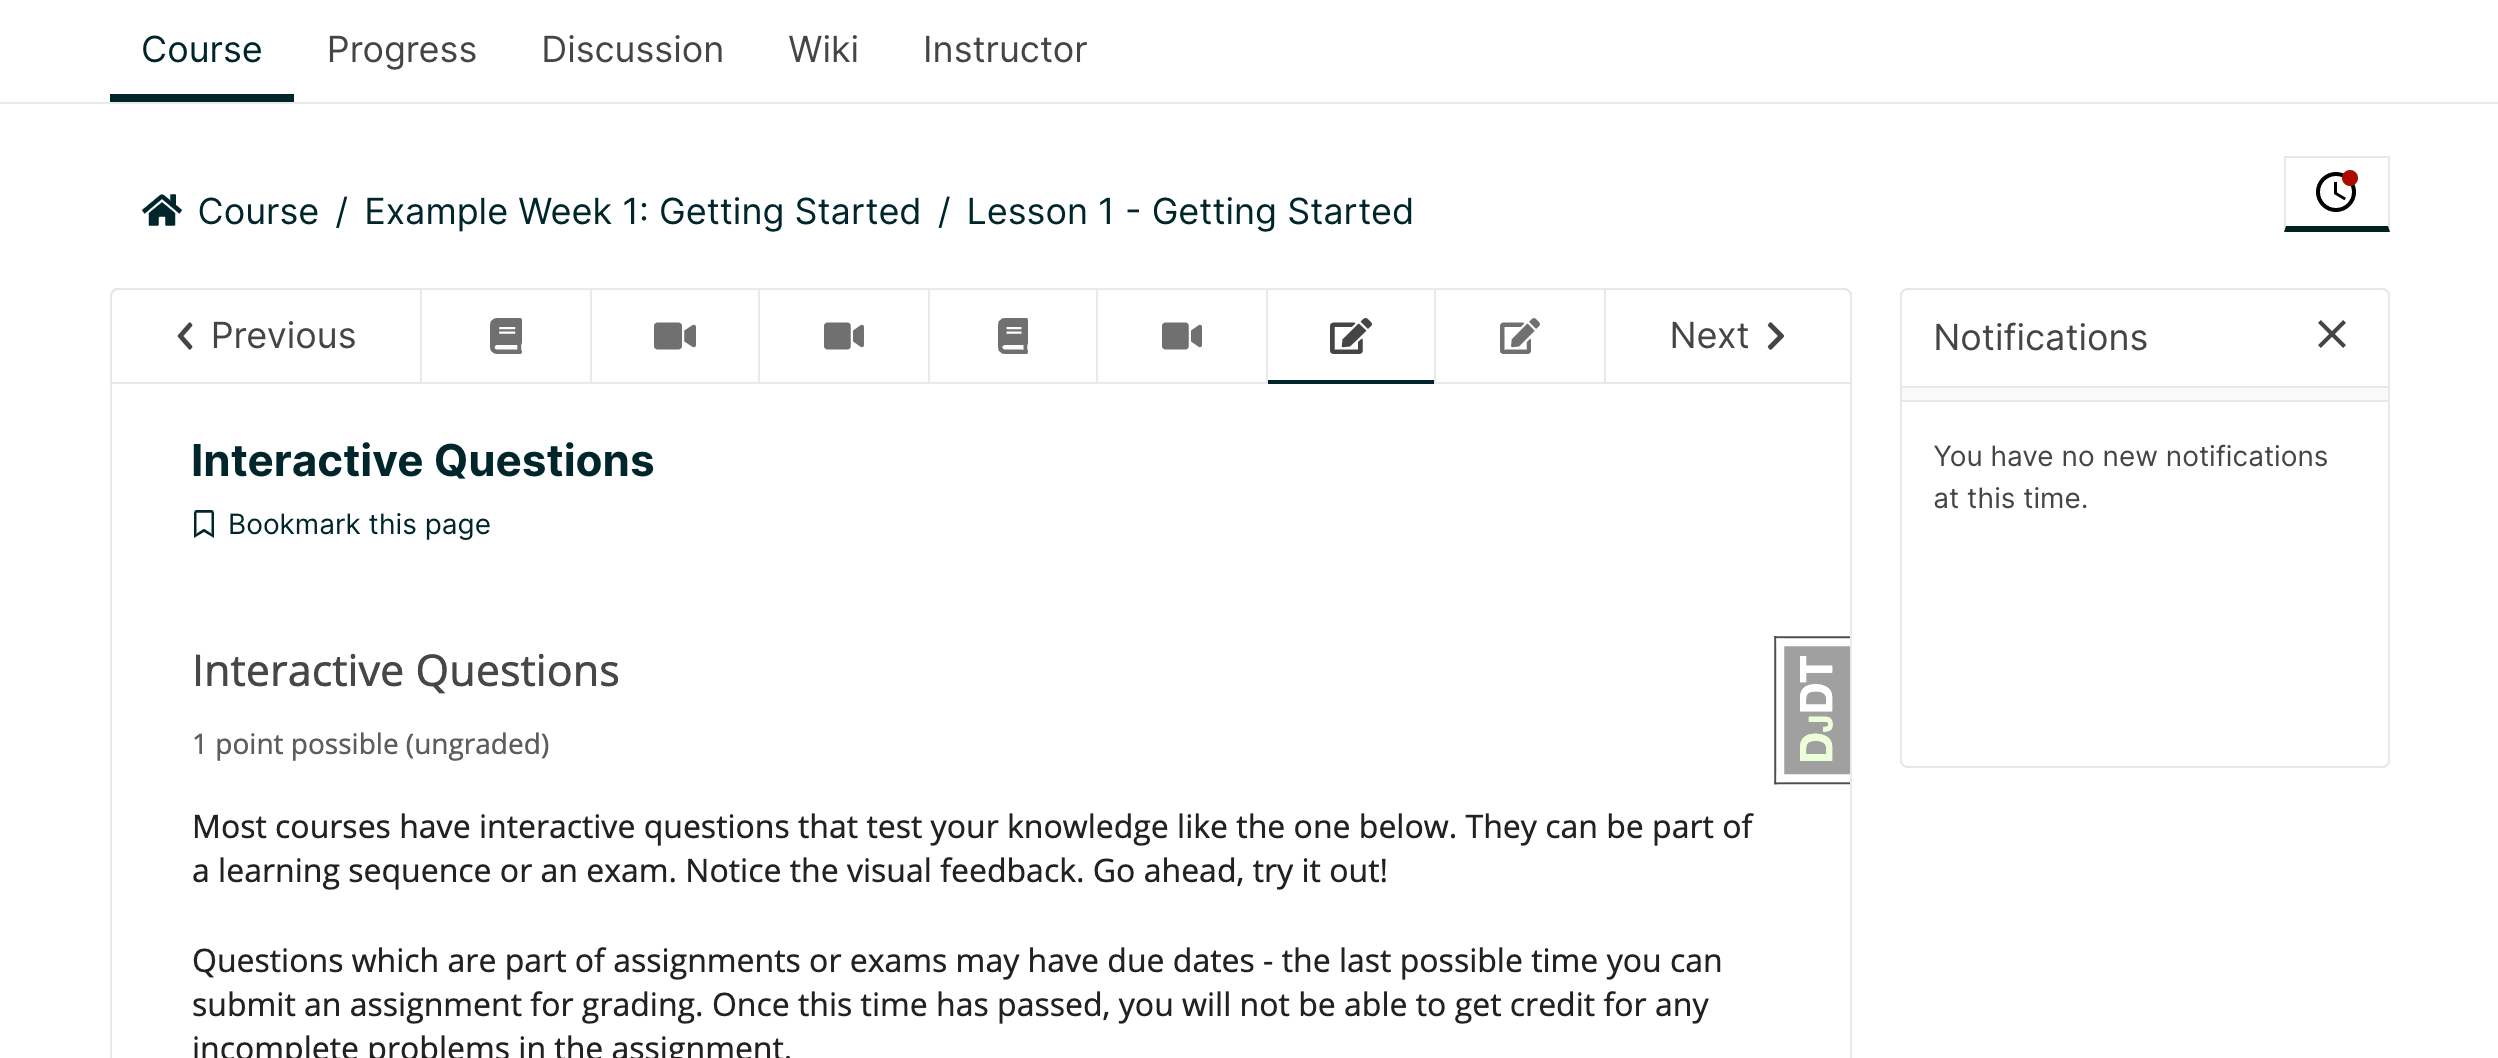Open the third video unit icon
This screenshot has width=2498, height=1058.
tap(1182, 336)
